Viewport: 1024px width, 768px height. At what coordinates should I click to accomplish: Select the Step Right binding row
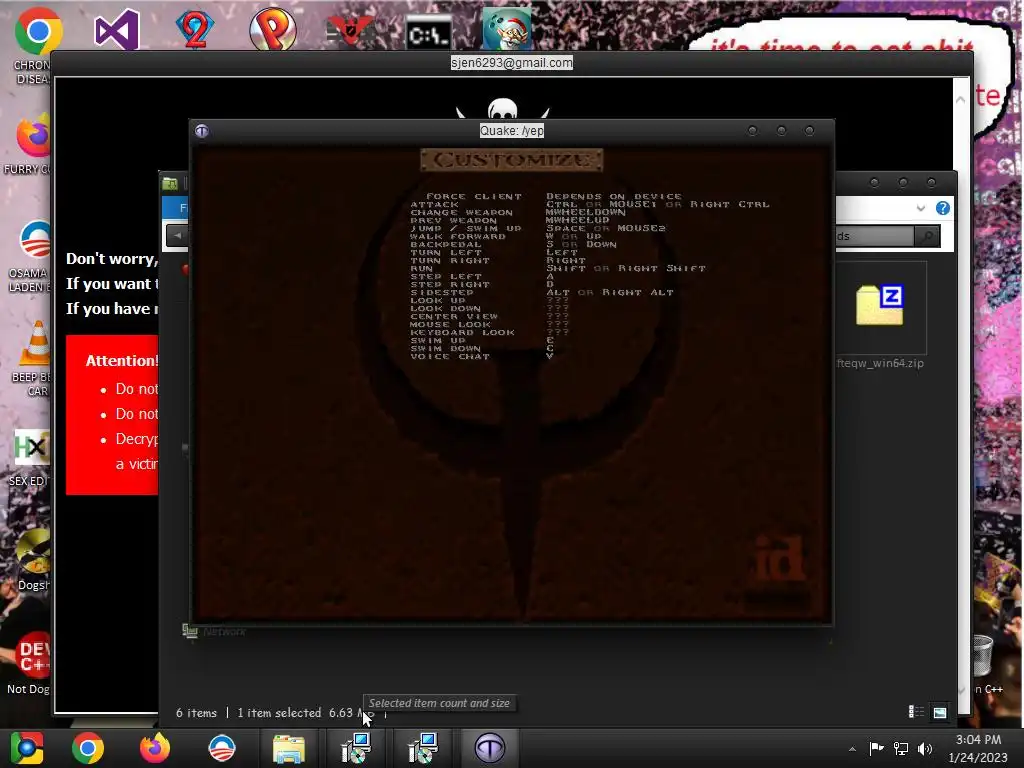482,284
